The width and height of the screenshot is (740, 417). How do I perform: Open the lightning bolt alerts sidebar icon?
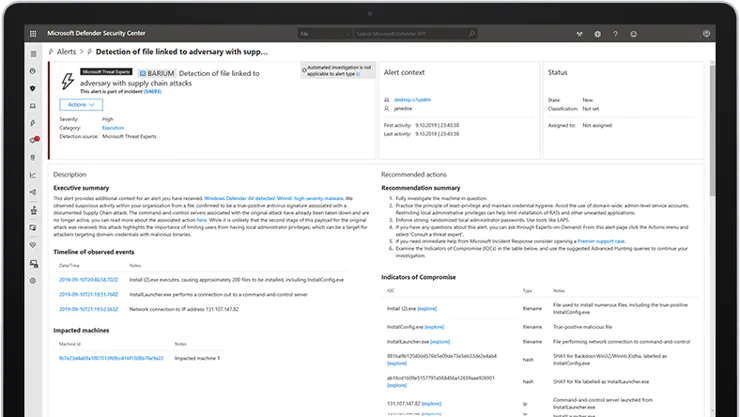coord(33,123)
